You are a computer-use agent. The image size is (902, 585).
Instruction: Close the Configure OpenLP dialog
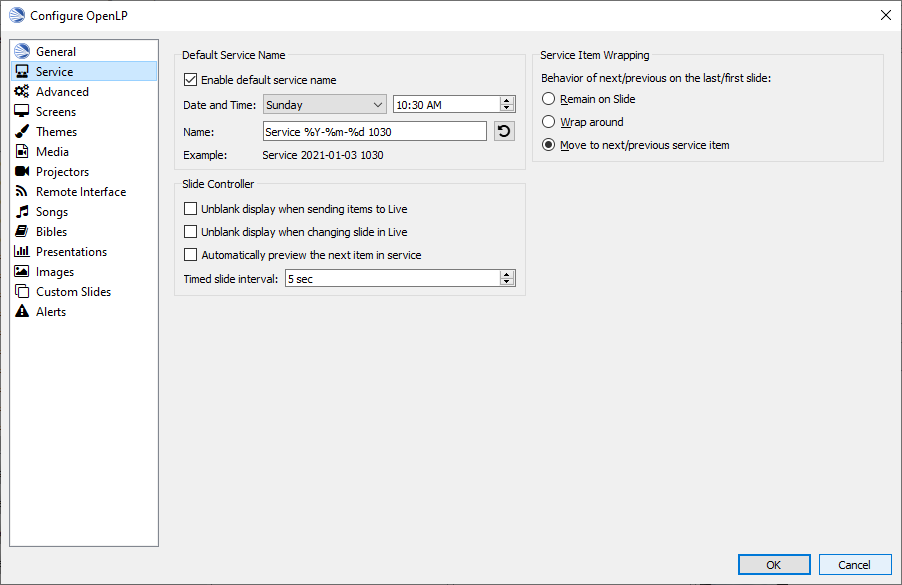point(886,16)
